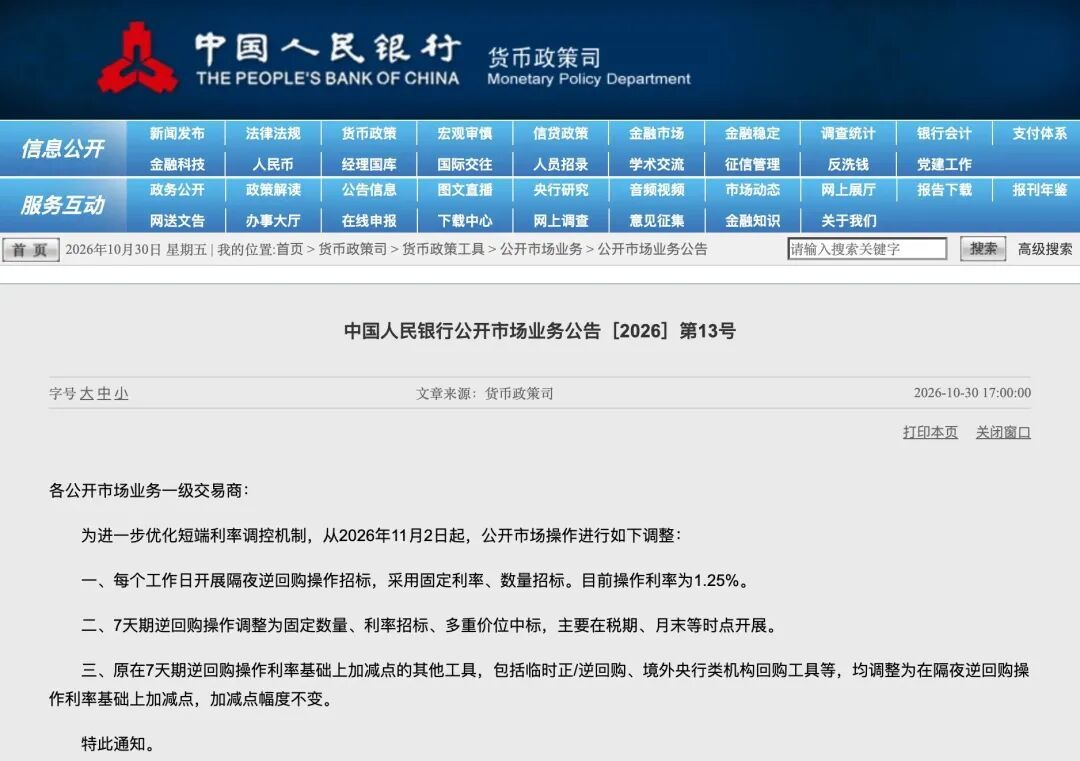Open 金融知识 section
Screen dimensions: 1080x761
[x=752, y=221]
